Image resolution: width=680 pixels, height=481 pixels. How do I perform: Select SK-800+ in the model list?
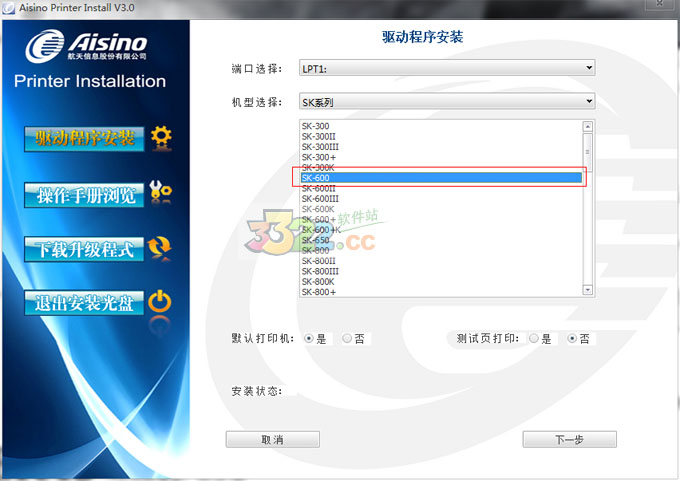[x=441, y=292]
